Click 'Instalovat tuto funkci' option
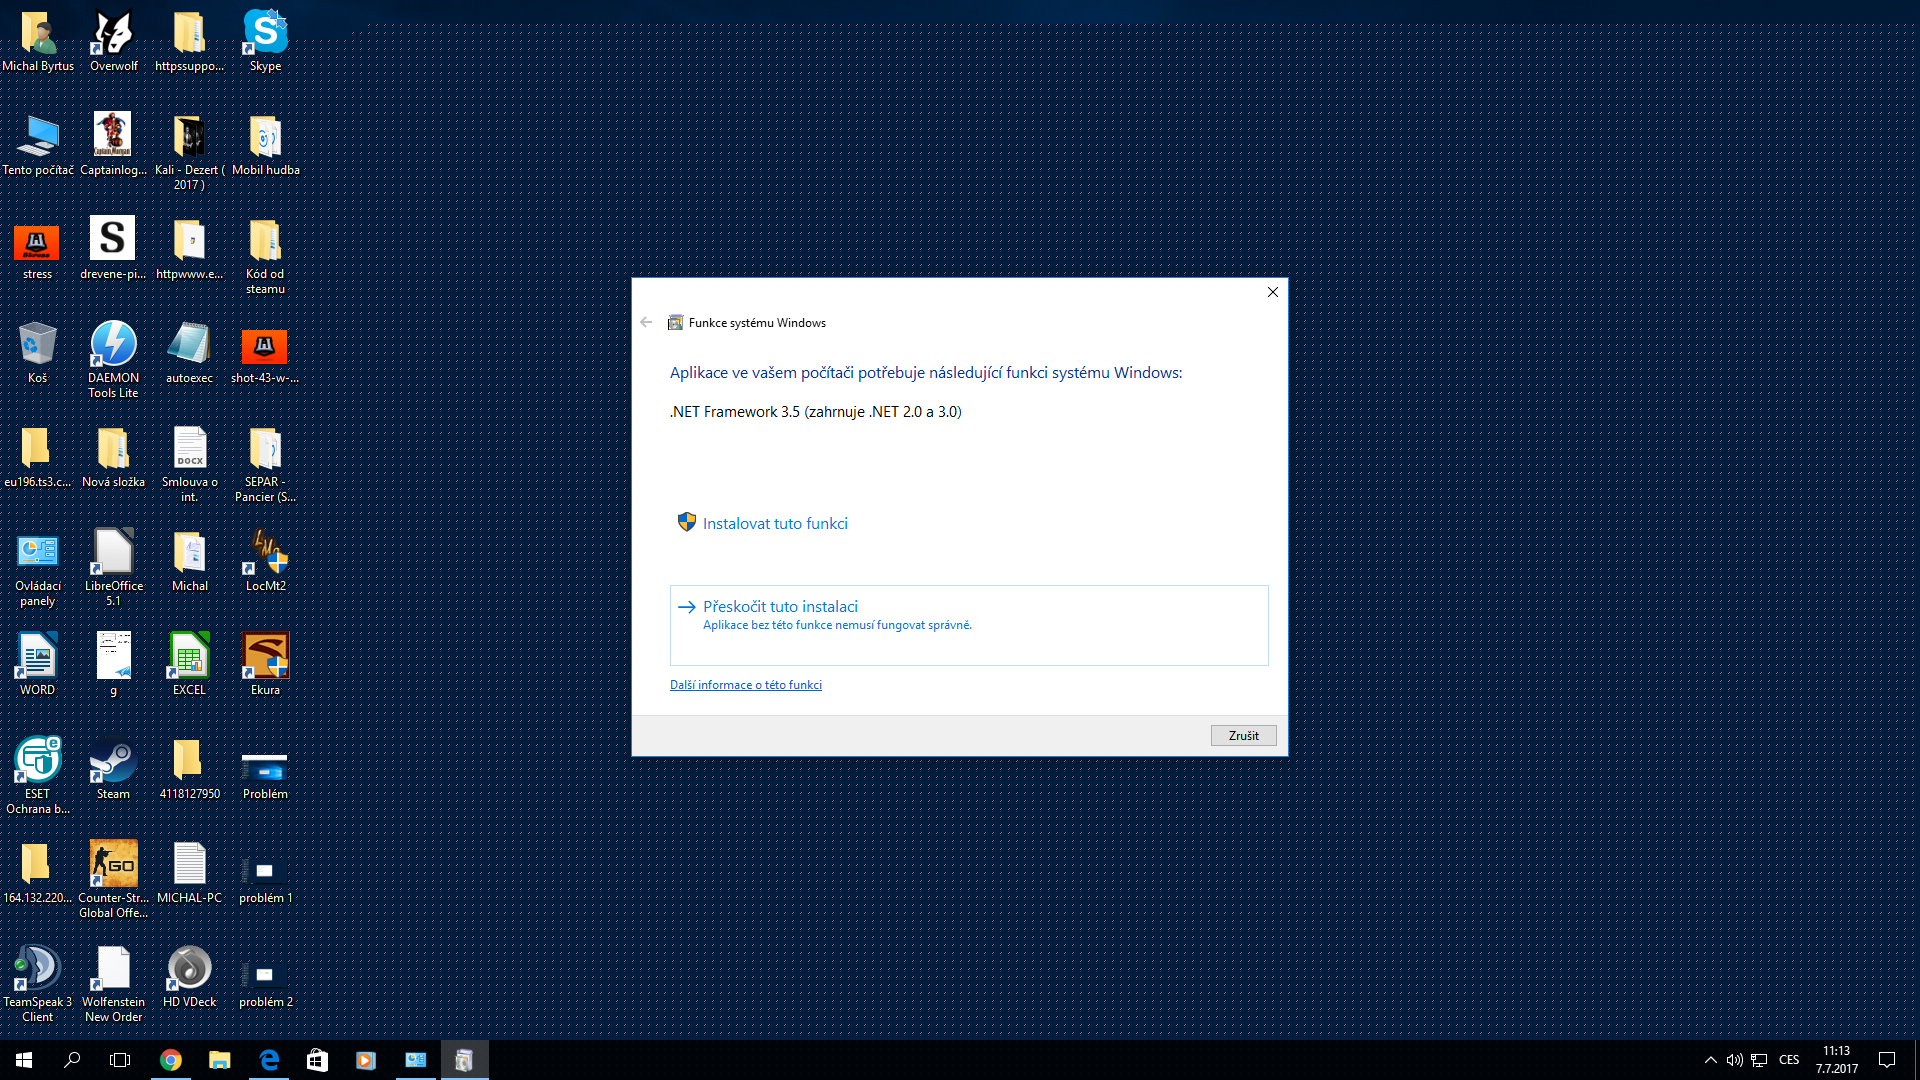1920x1080 pixels. coord(774,524)
